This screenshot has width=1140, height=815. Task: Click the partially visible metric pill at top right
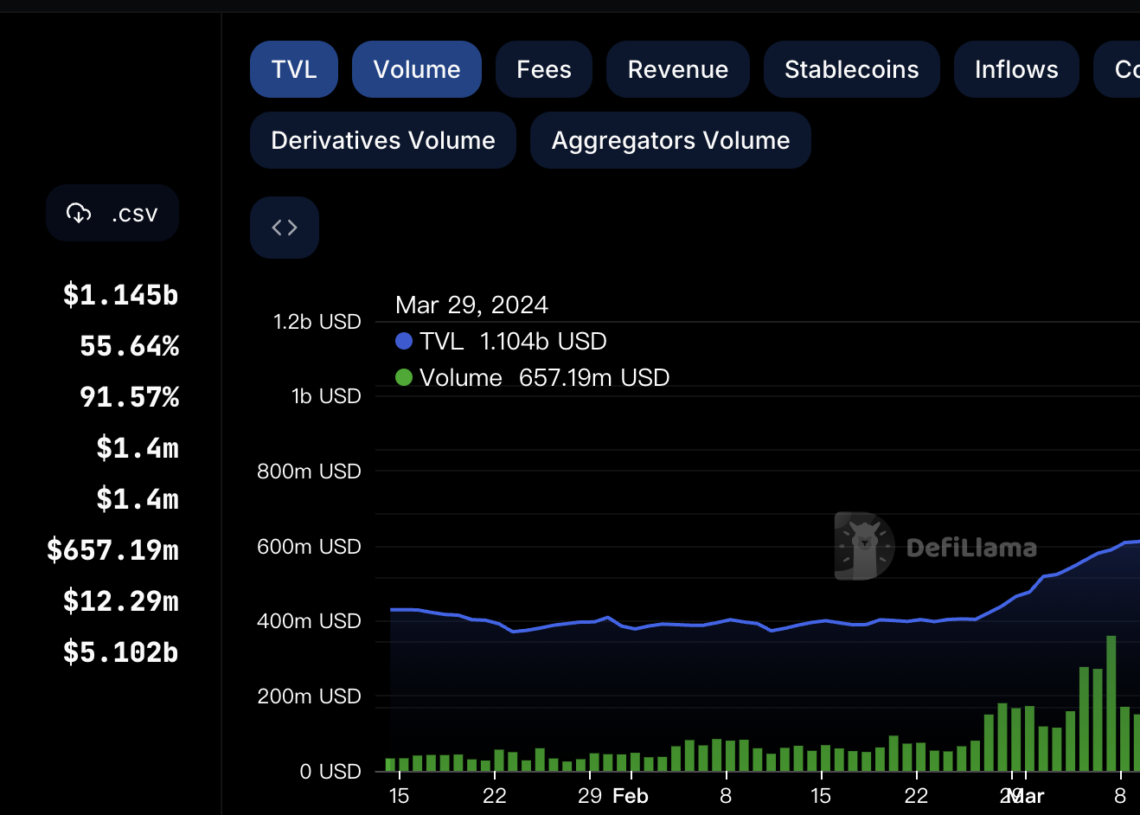(x=1125, y=69)
